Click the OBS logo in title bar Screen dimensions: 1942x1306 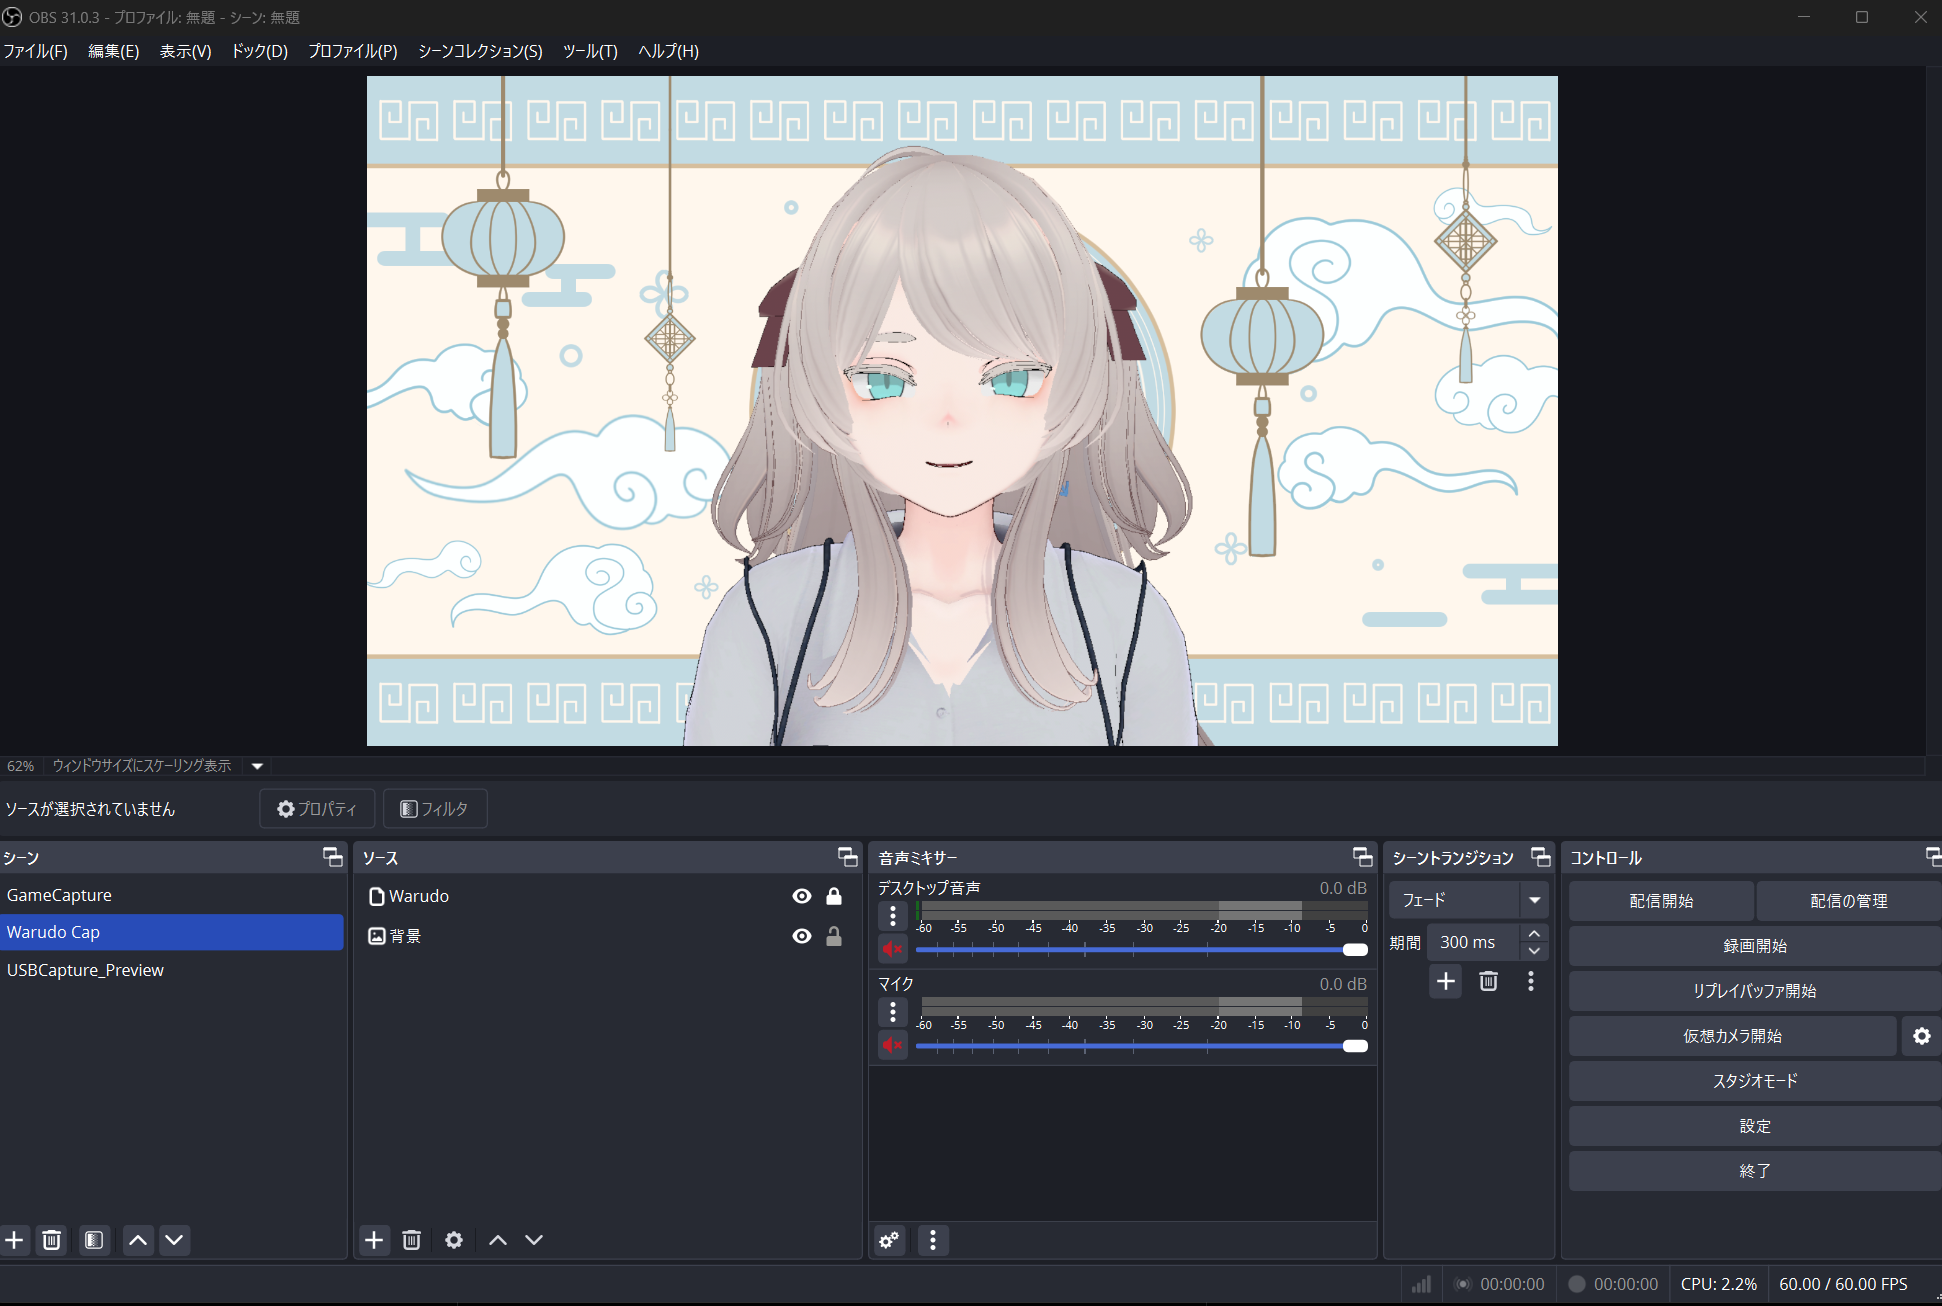[12, 17]
